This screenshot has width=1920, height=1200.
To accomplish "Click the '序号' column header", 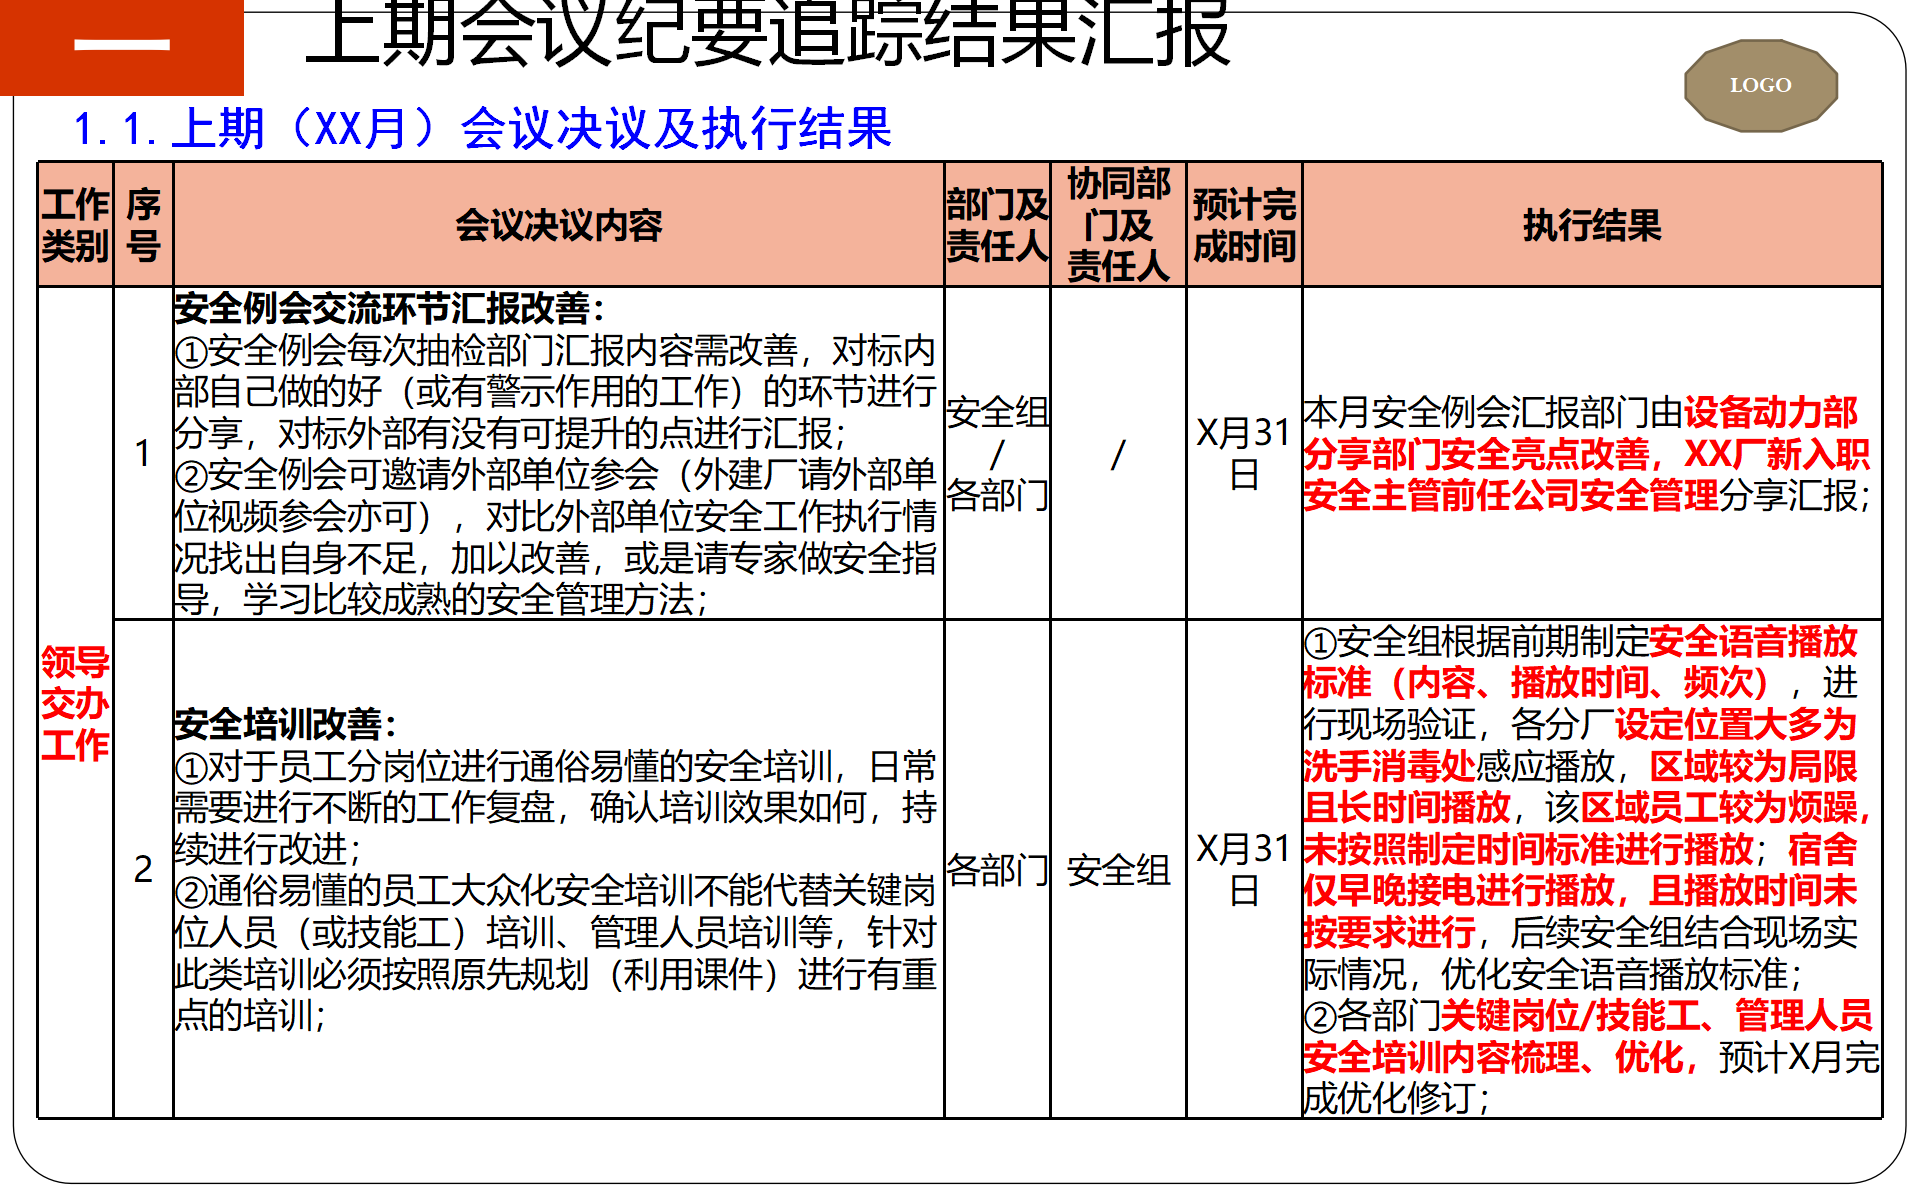I will point(143,225).
